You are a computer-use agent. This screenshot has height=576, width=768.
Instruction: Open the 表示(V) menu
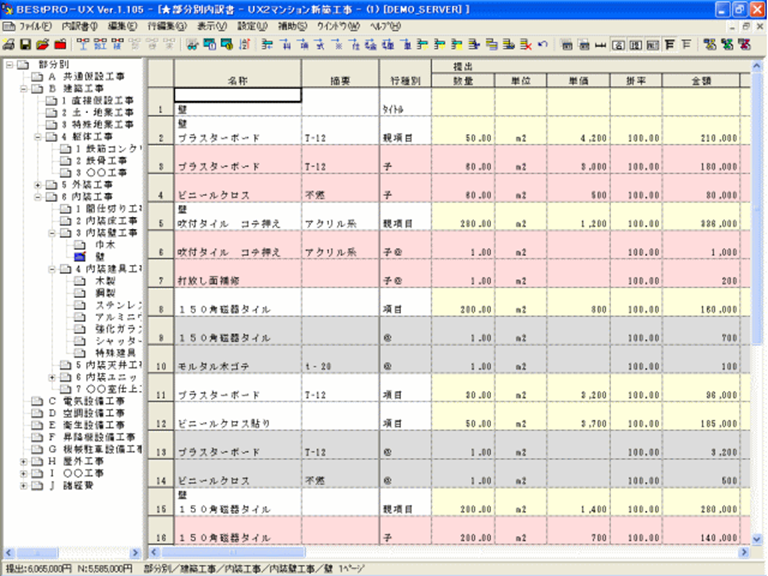point(212,26)
